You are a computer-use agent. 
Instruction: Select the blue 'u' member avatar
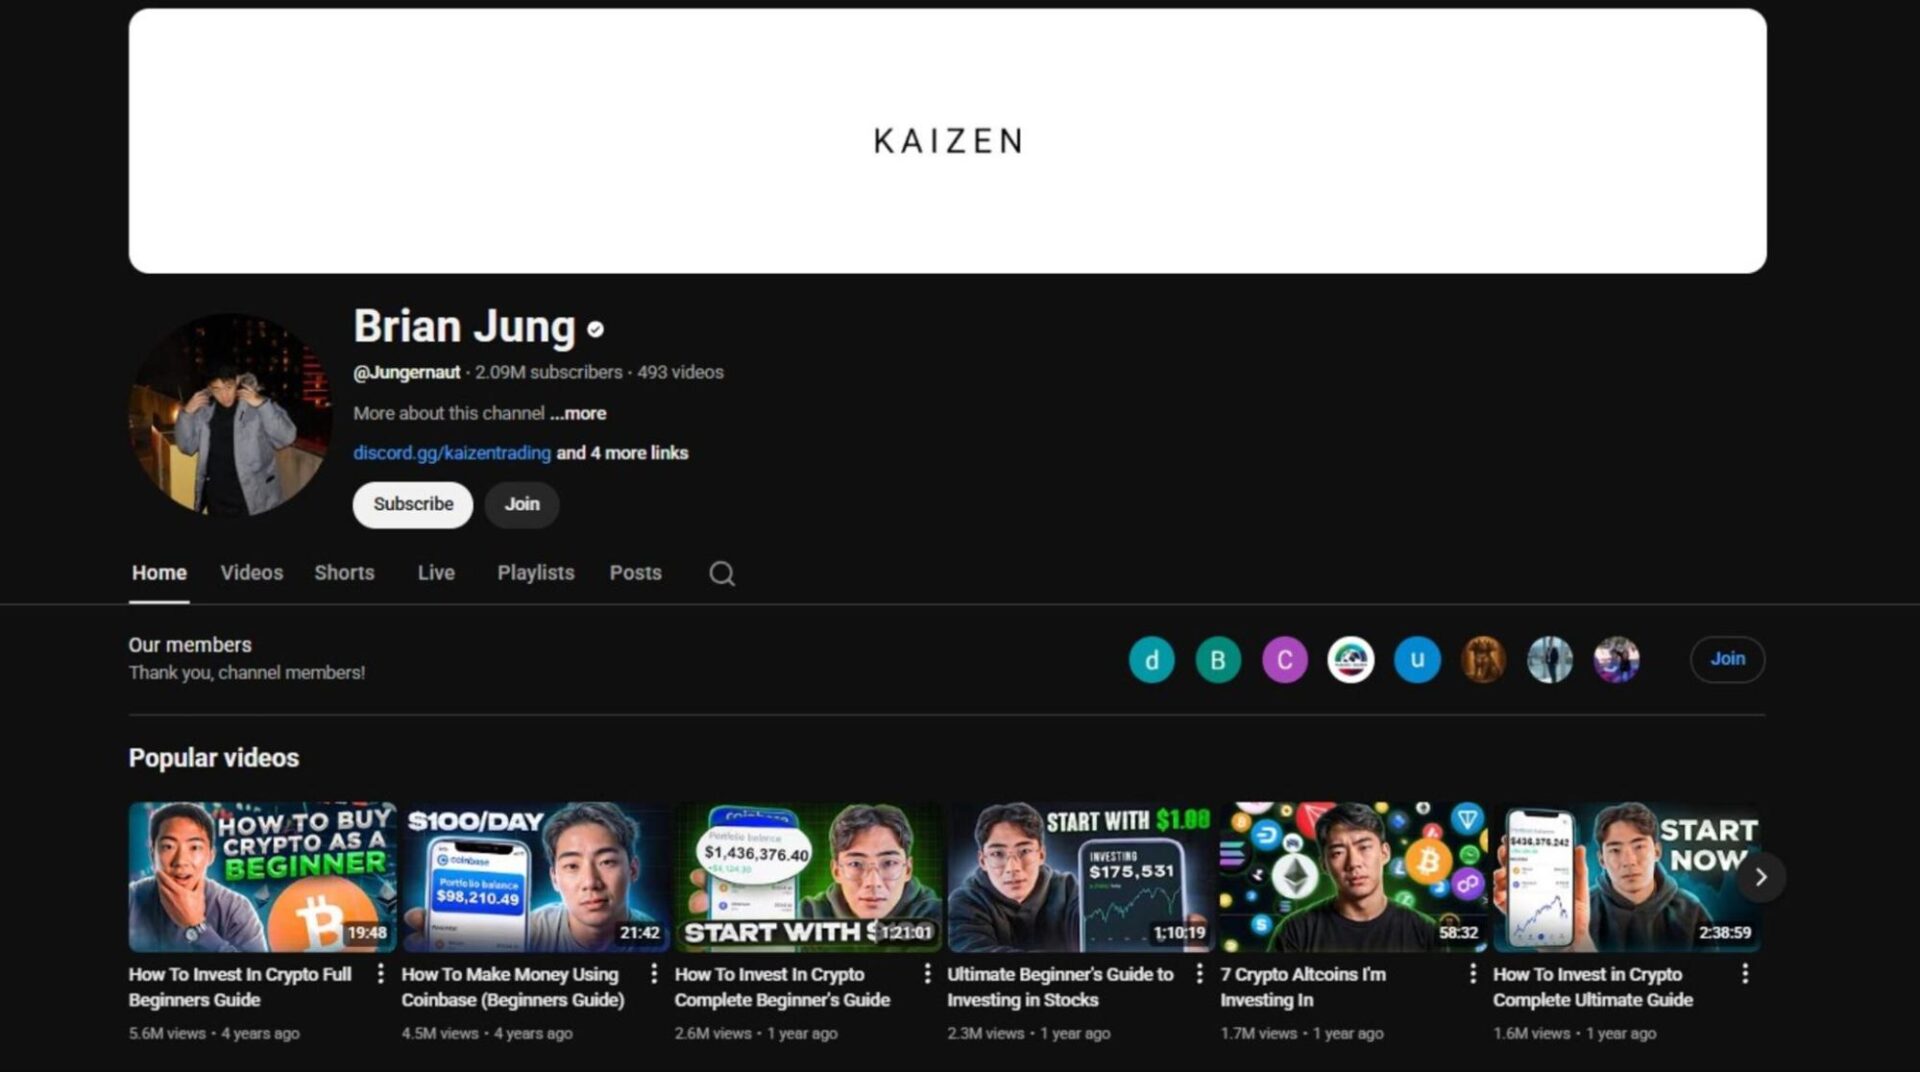(1417, 659)
